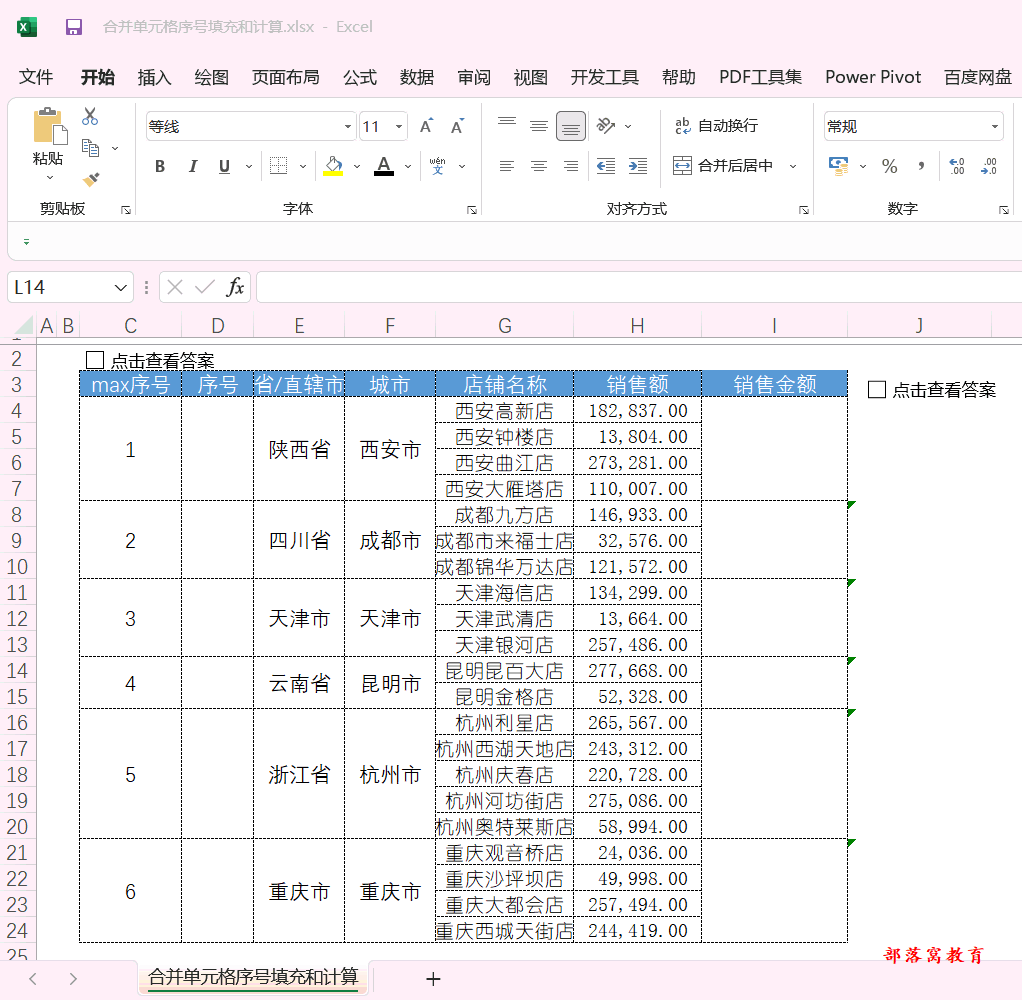Click the Increase Indent icon

click(638, 166)
